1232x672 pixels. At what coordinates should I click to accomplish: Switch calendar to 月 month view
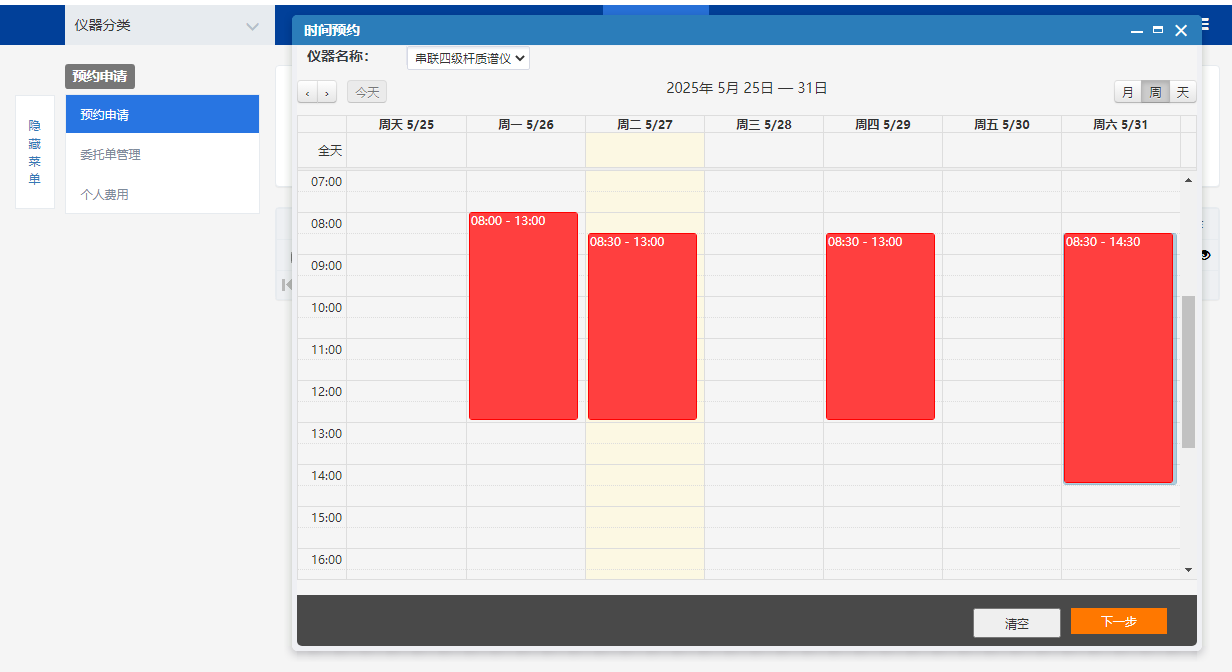pos(1128,92)
